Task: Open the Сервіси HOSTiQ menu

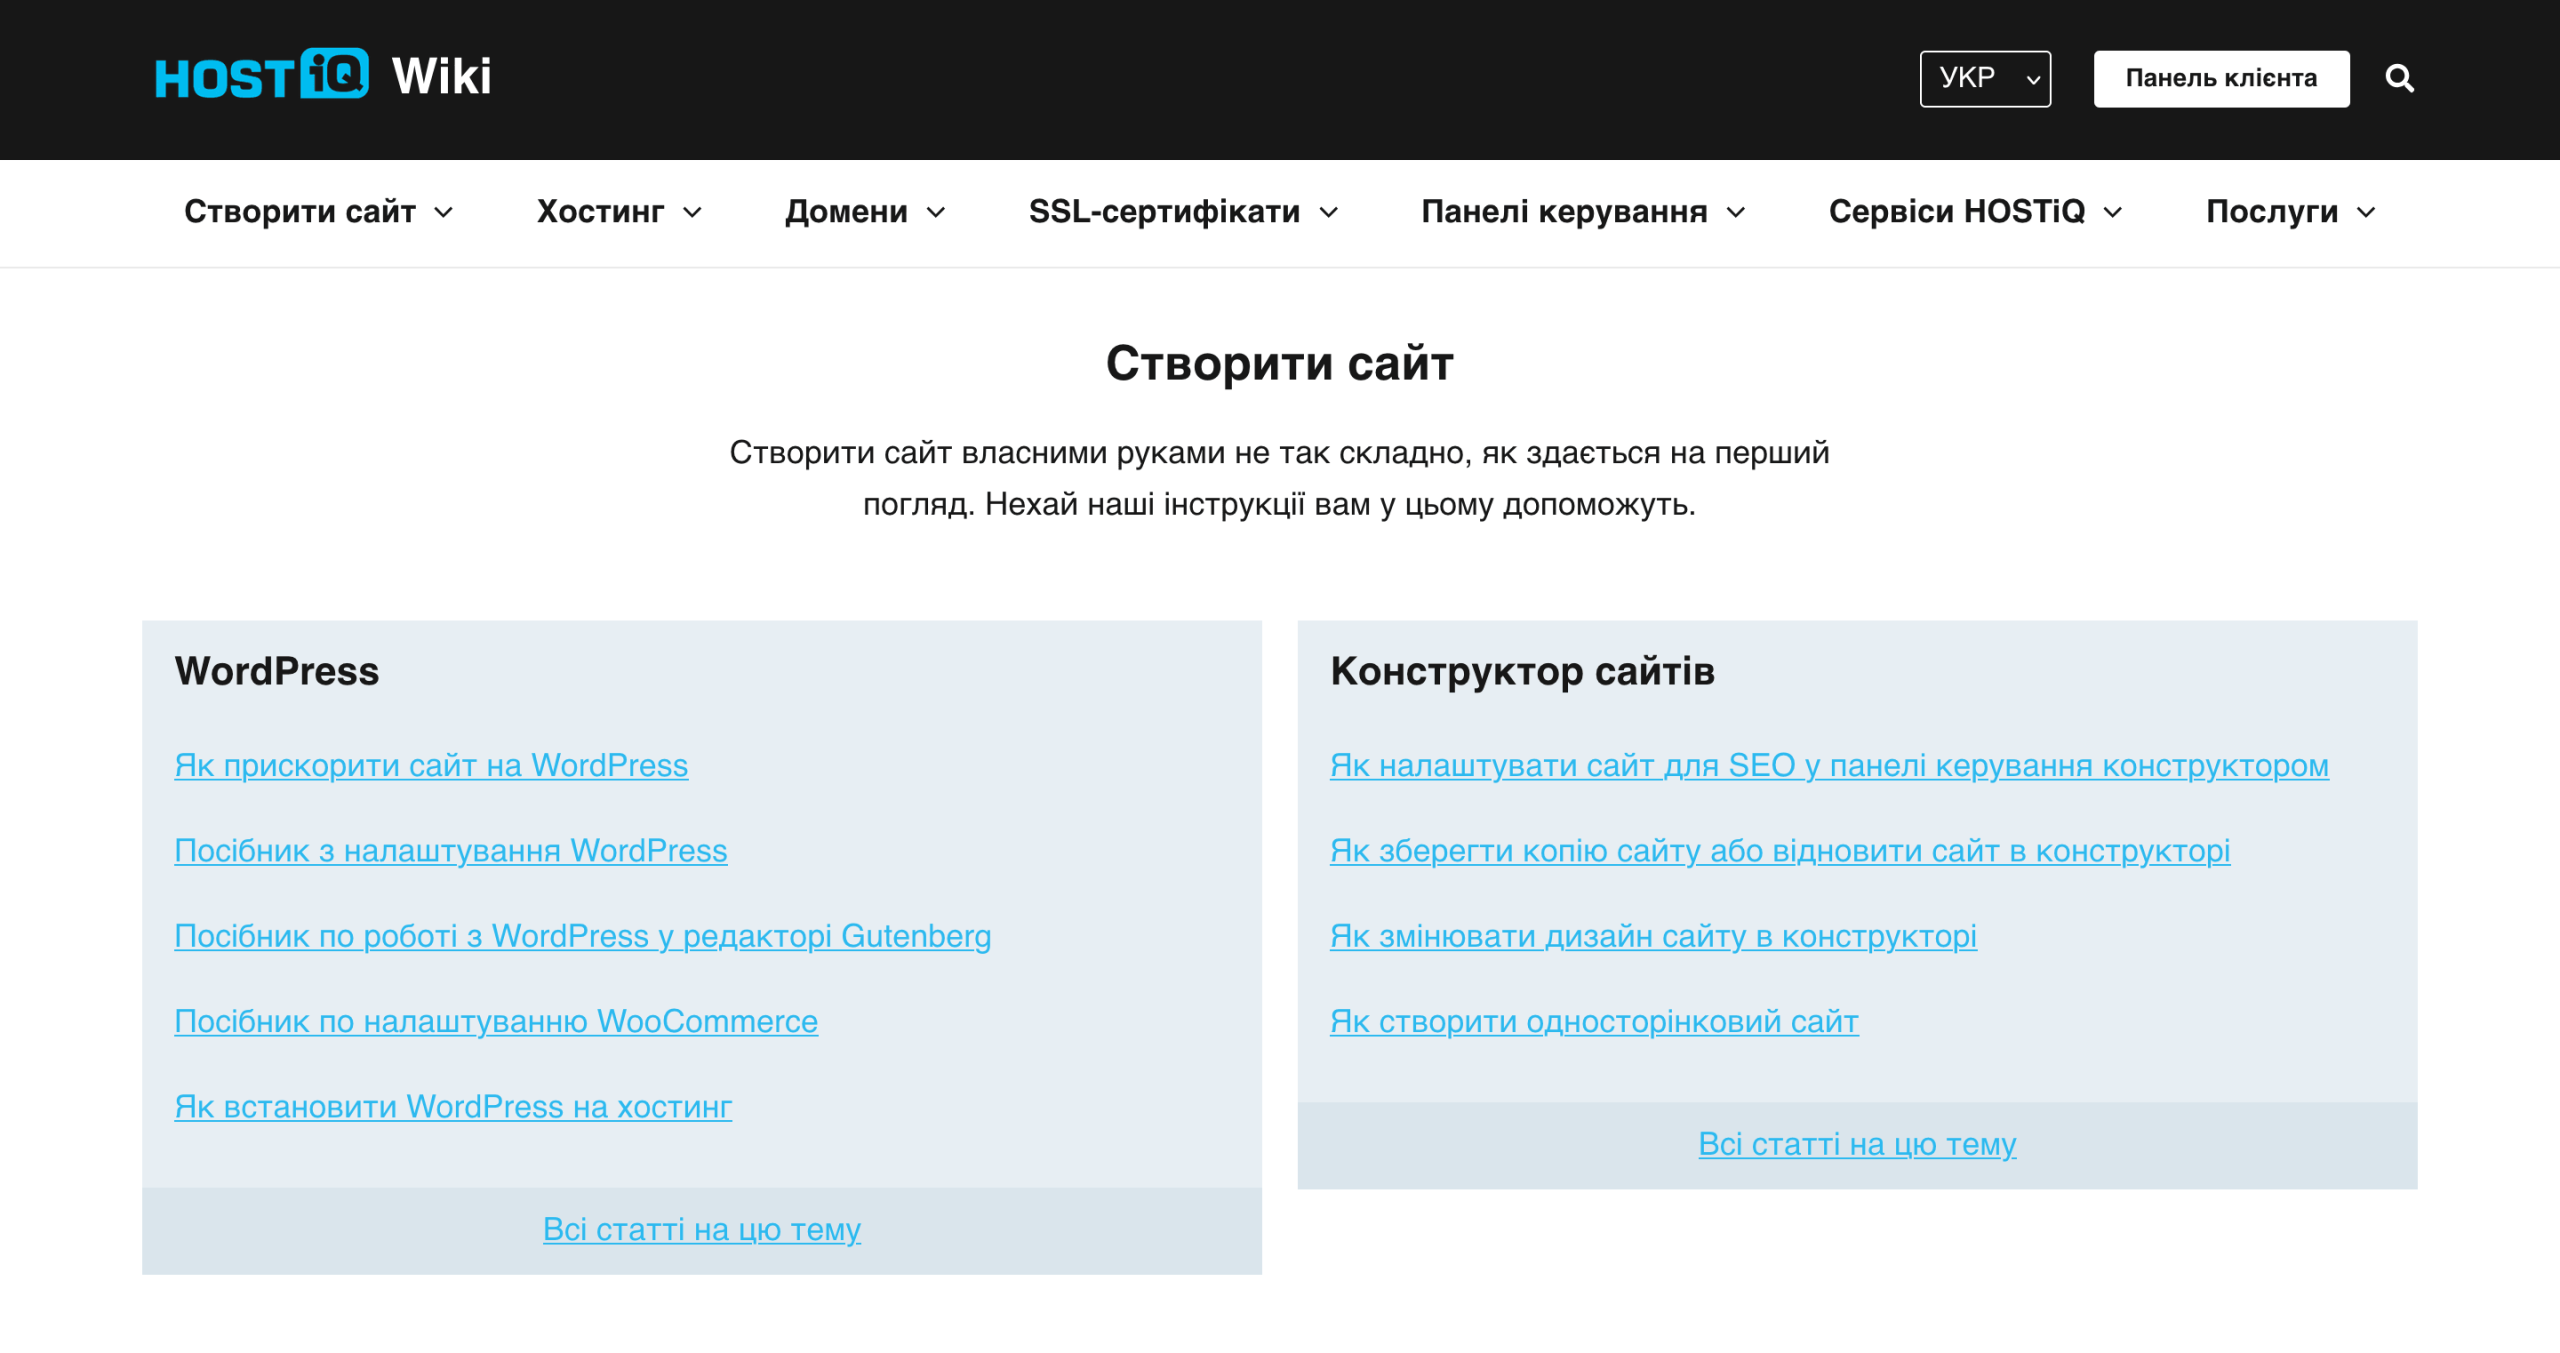Action: [1975, 212]
